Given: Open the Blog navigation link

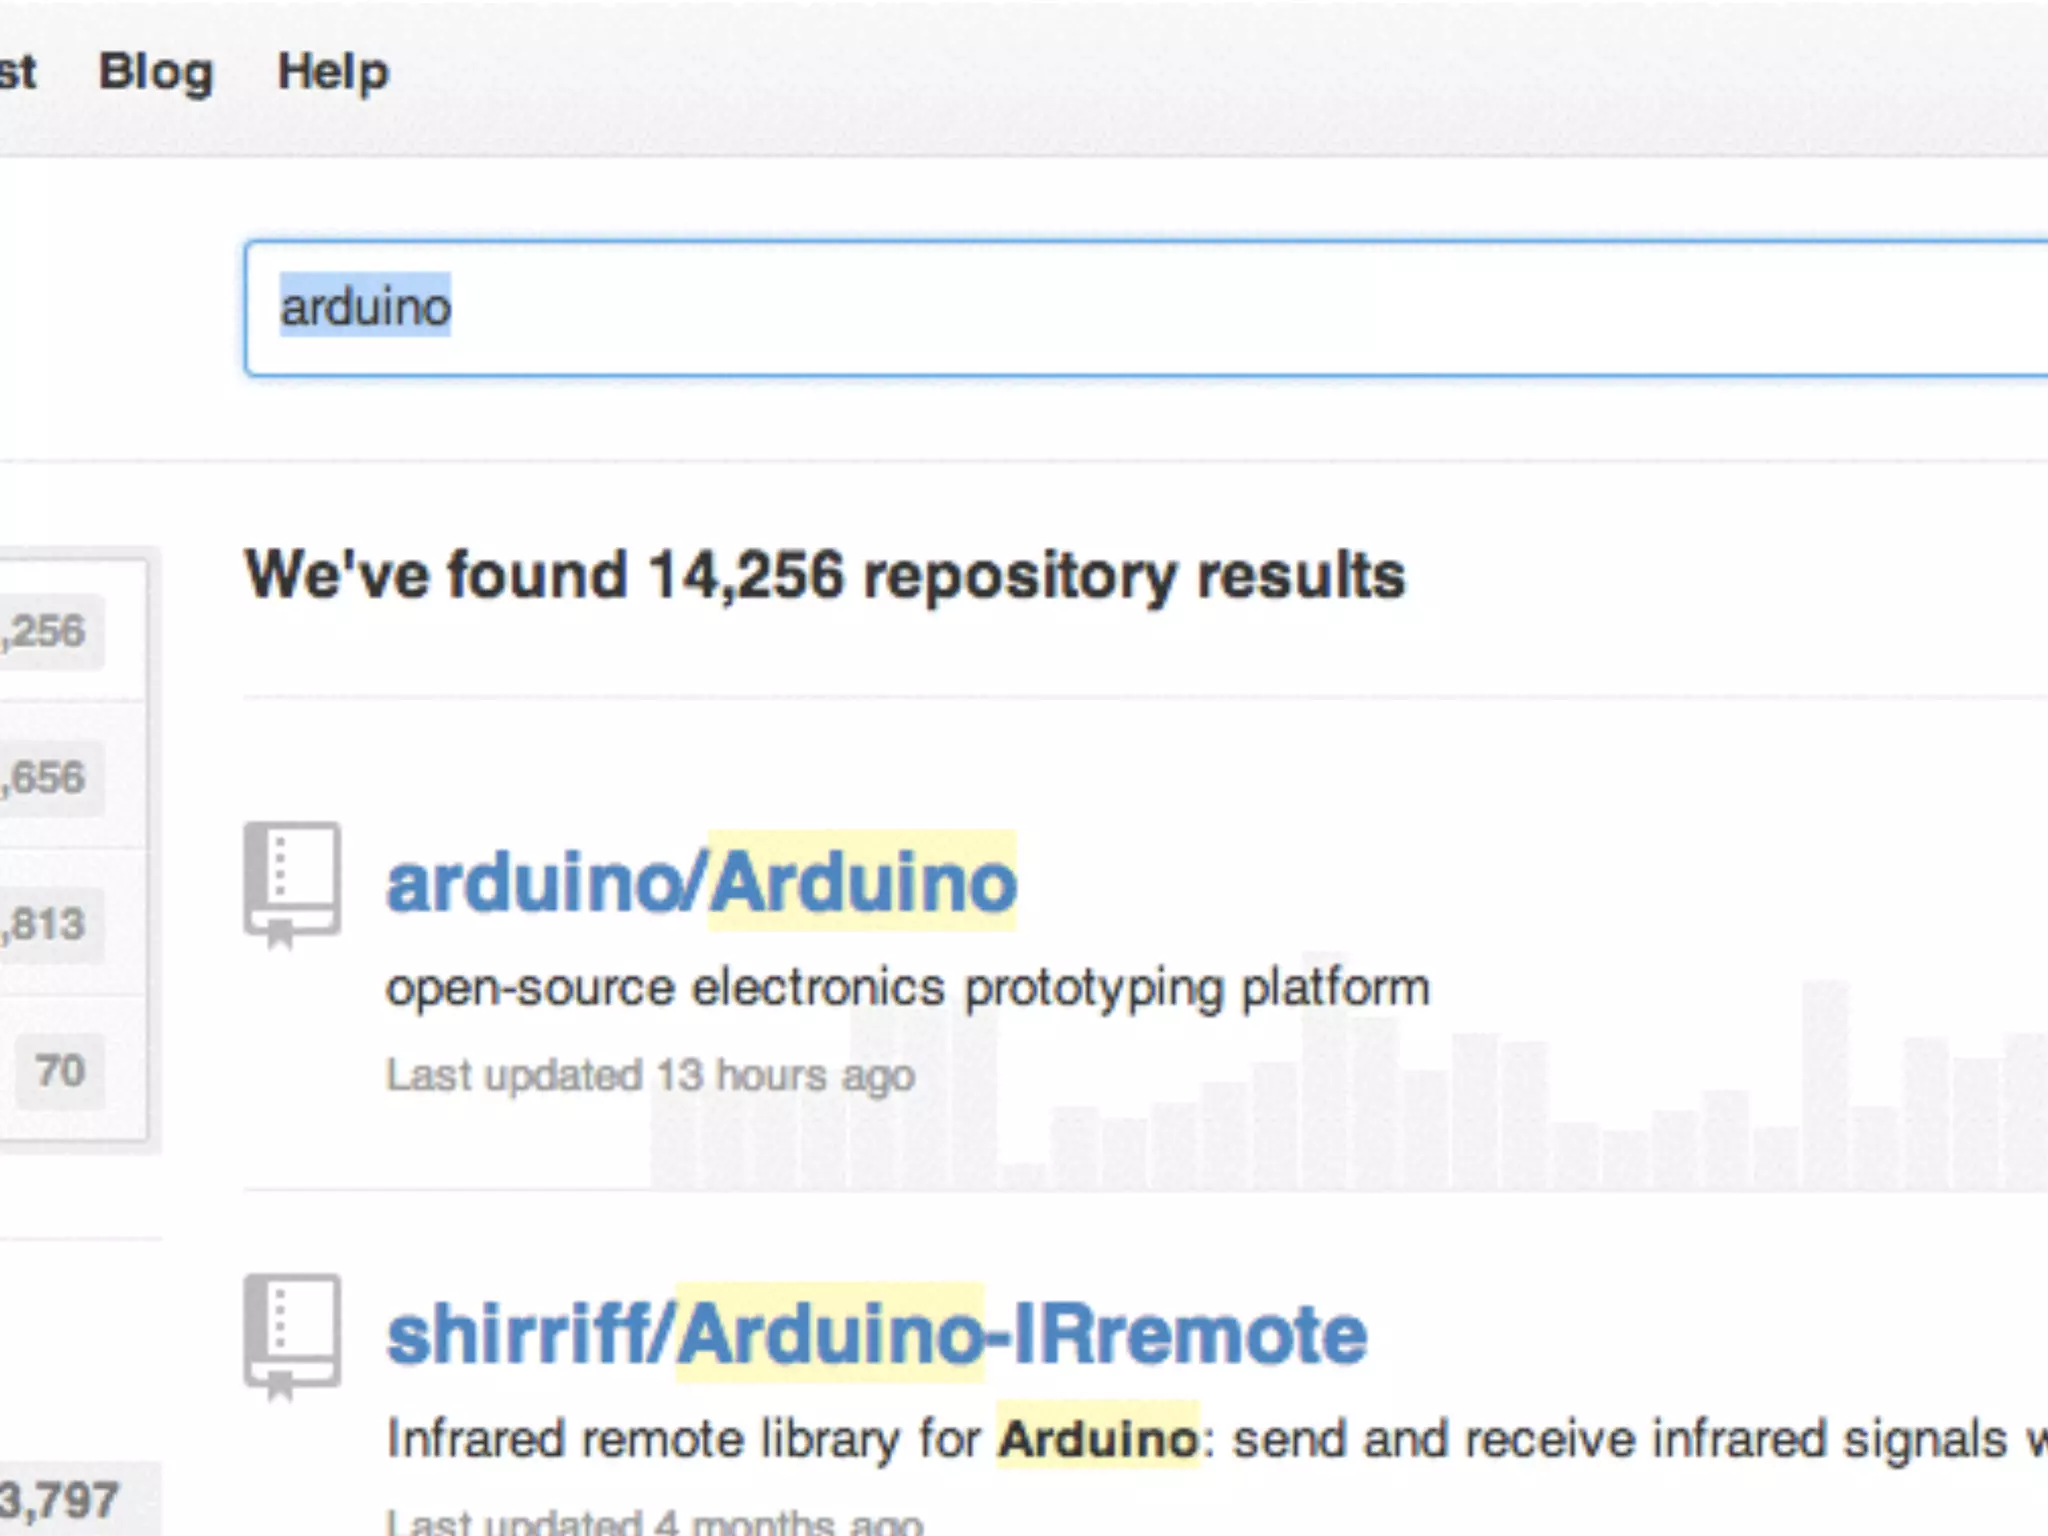Looking at the screenshot, I should pyautogui.click(x=156, y=72).
